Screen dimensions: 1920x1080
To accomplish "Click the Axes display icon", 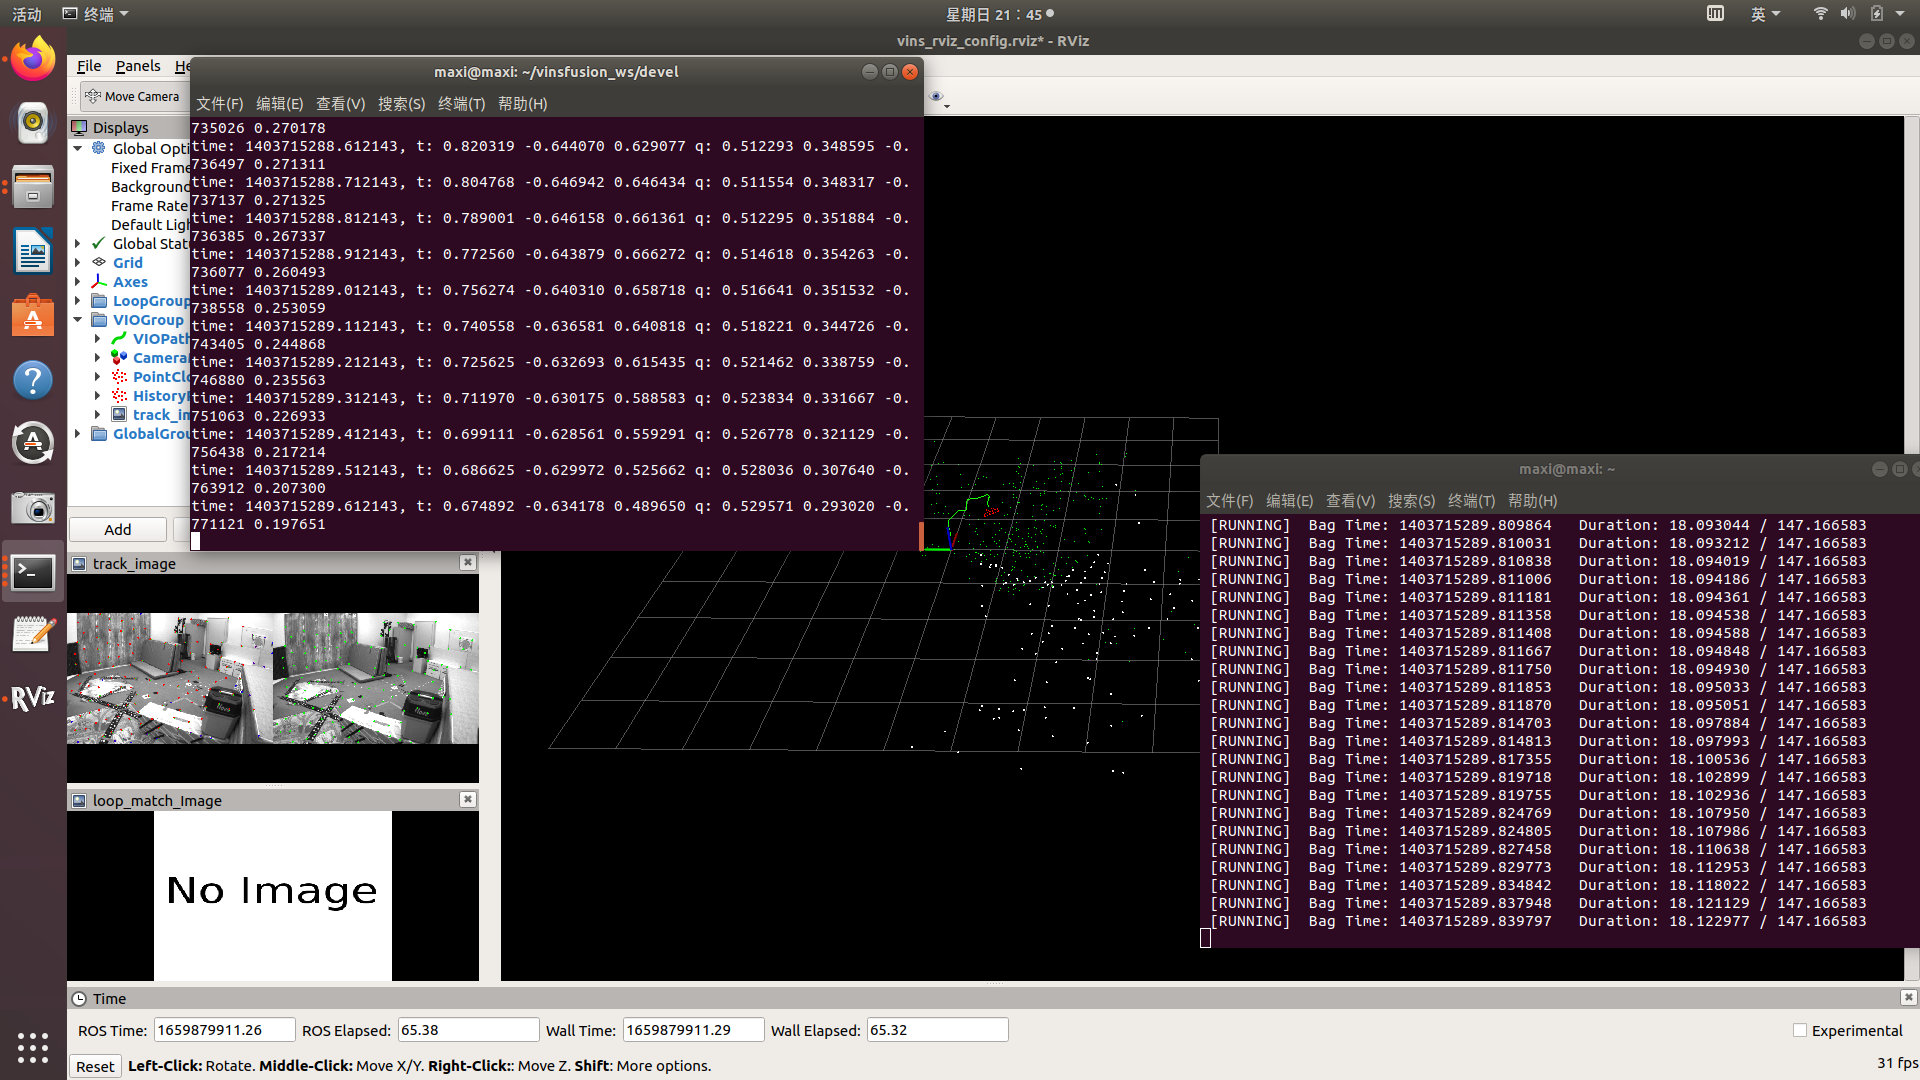I will (99, 282).
